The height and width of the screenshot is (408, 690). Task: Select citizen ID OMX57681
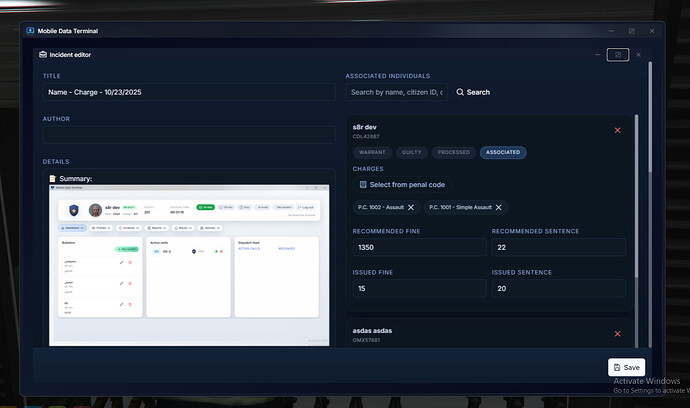(366, 340)
